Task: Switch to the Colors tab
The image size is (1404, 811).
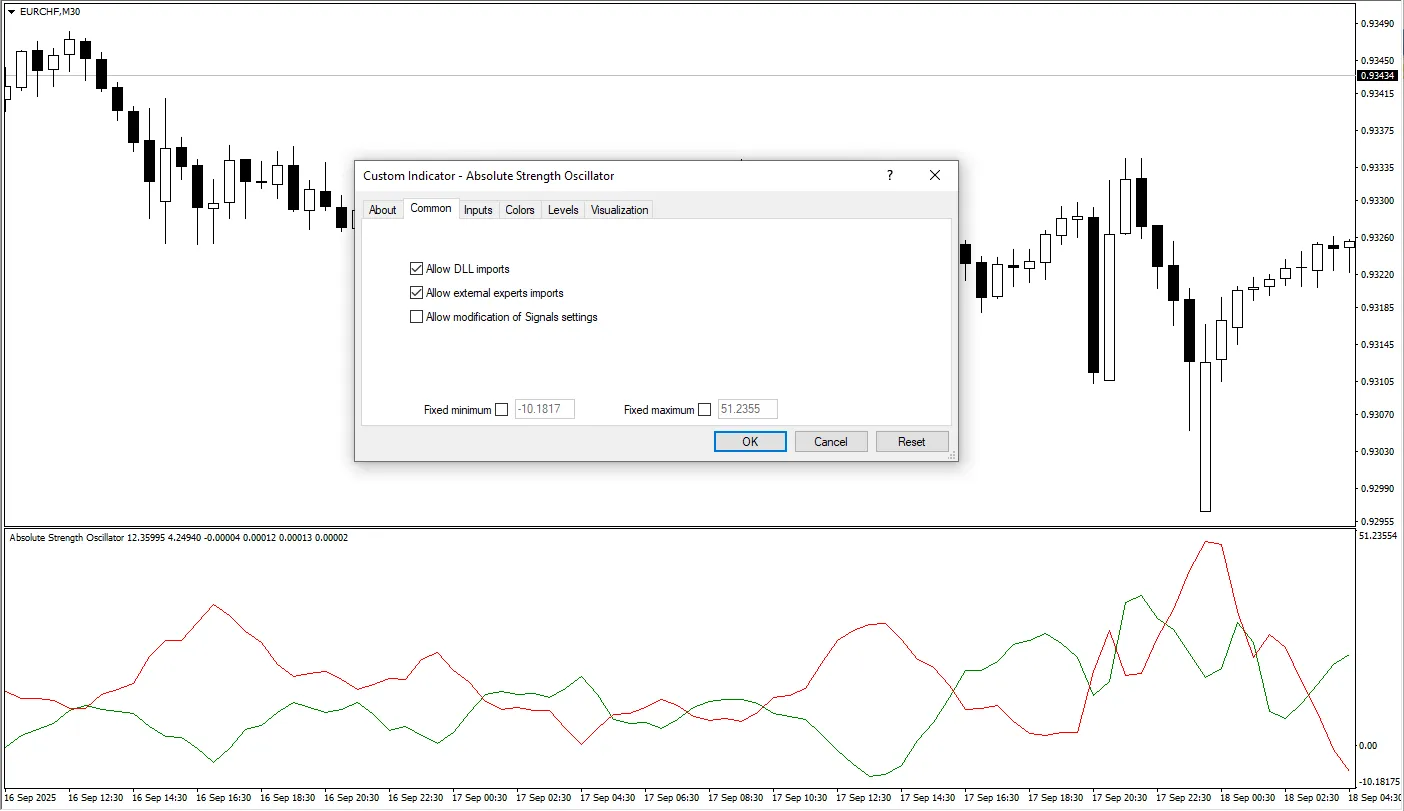Action: click(x=520, y=209)
